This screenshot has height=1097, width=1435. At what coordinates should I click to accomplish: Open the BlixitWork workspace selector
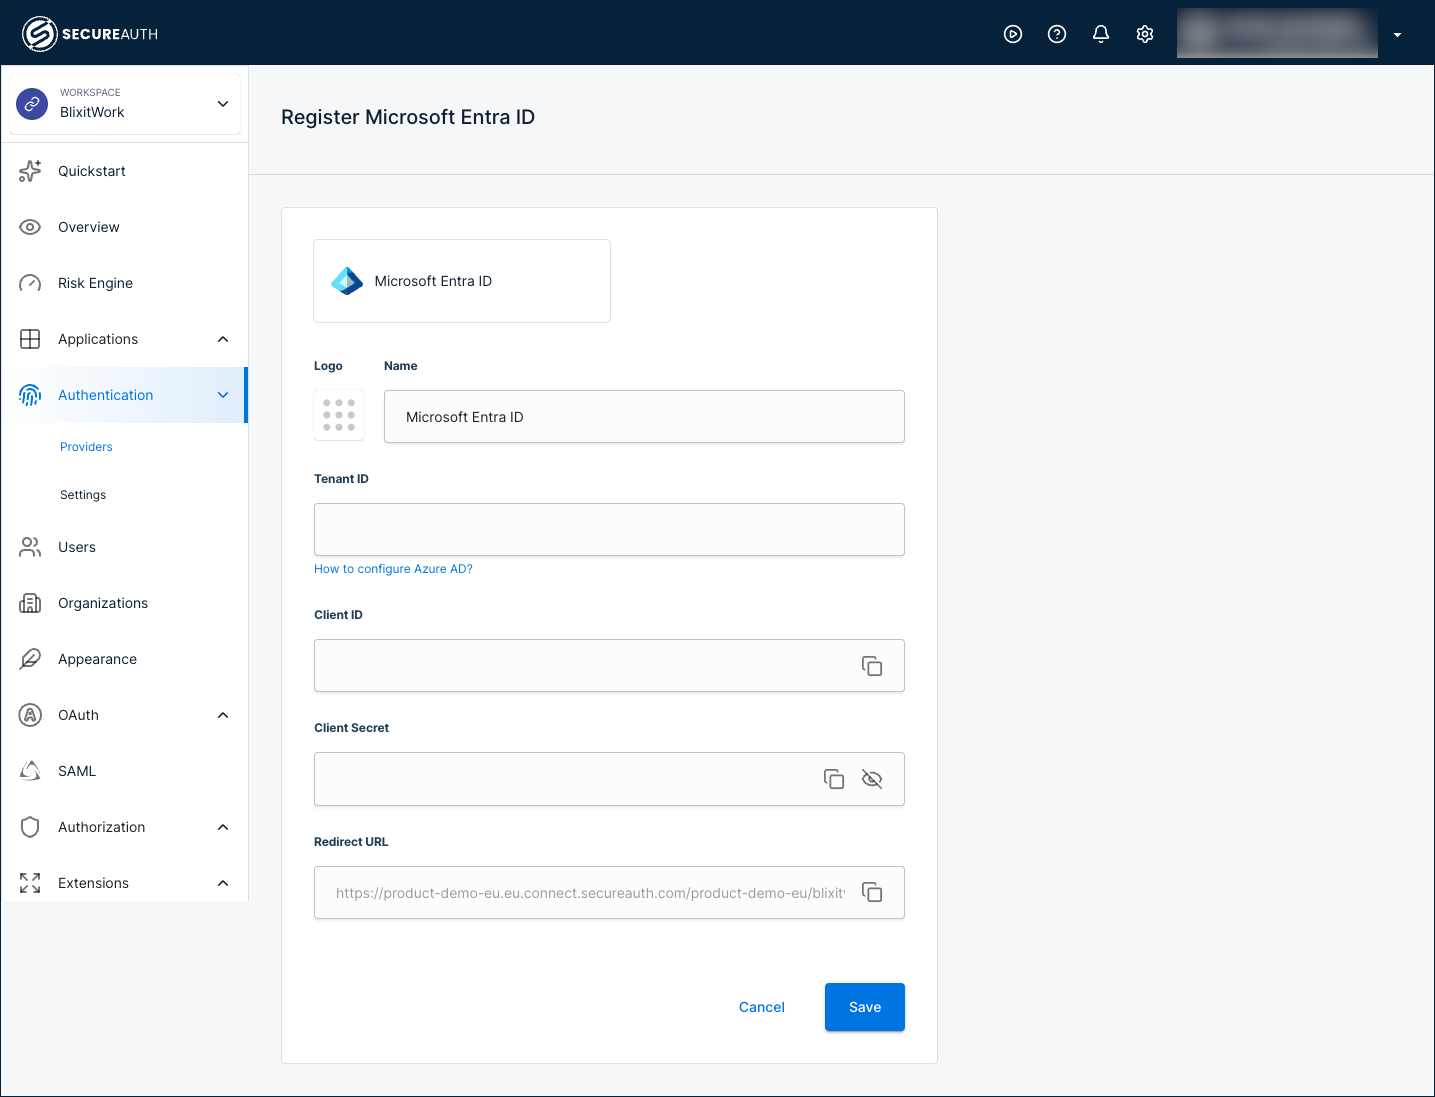[x=125, y=103]
